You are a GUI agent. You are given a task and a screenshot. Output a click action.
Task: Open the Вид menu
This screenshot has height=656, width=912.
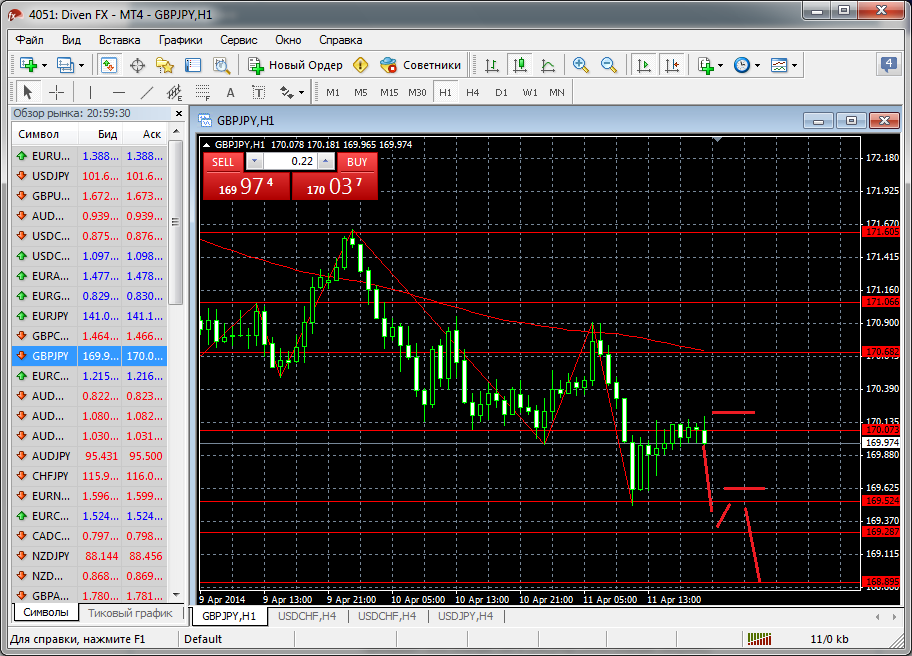point(72,40)
